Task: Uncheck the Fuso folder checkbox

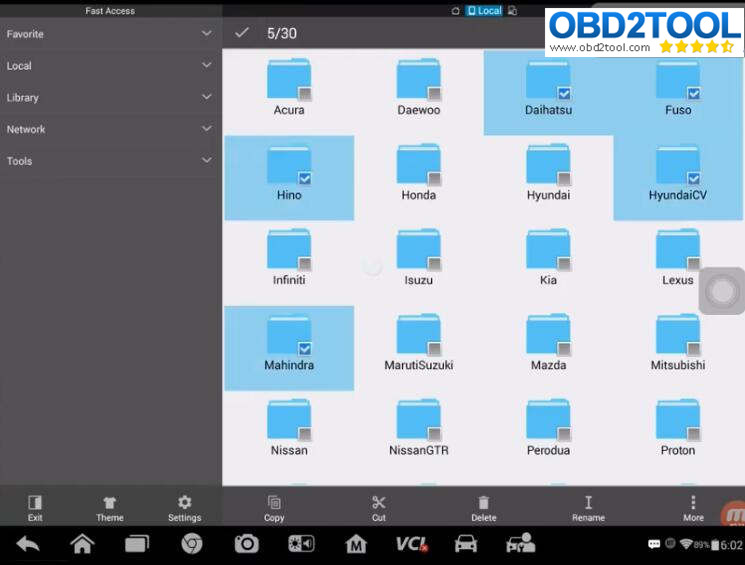Action: pos(694,94)
